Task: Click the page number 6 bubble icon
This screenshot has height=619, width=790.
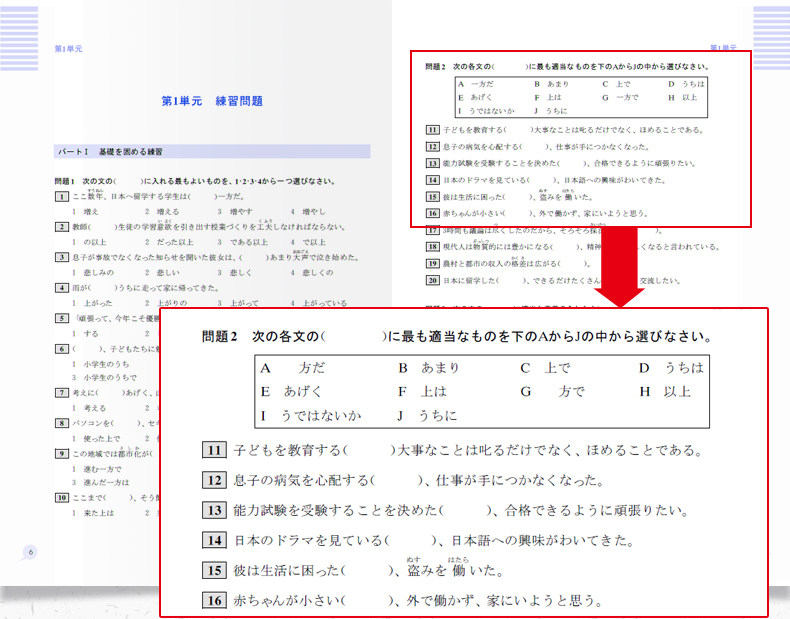Action: point(30,553)
